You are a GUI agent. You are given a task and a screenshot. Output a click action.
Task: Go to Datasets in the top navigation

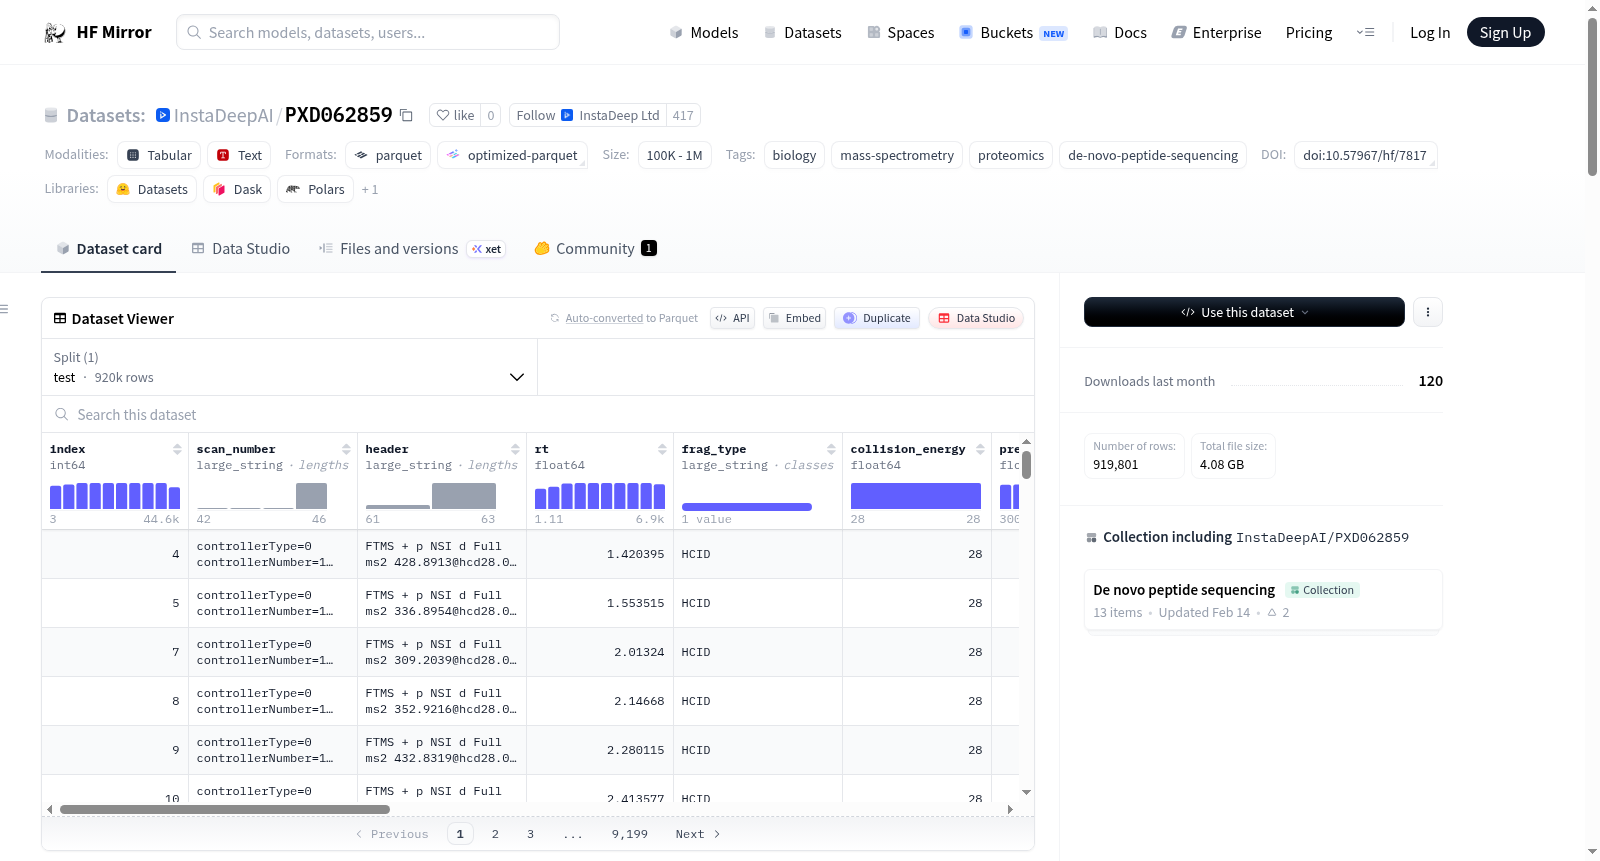tap(803, 33)
